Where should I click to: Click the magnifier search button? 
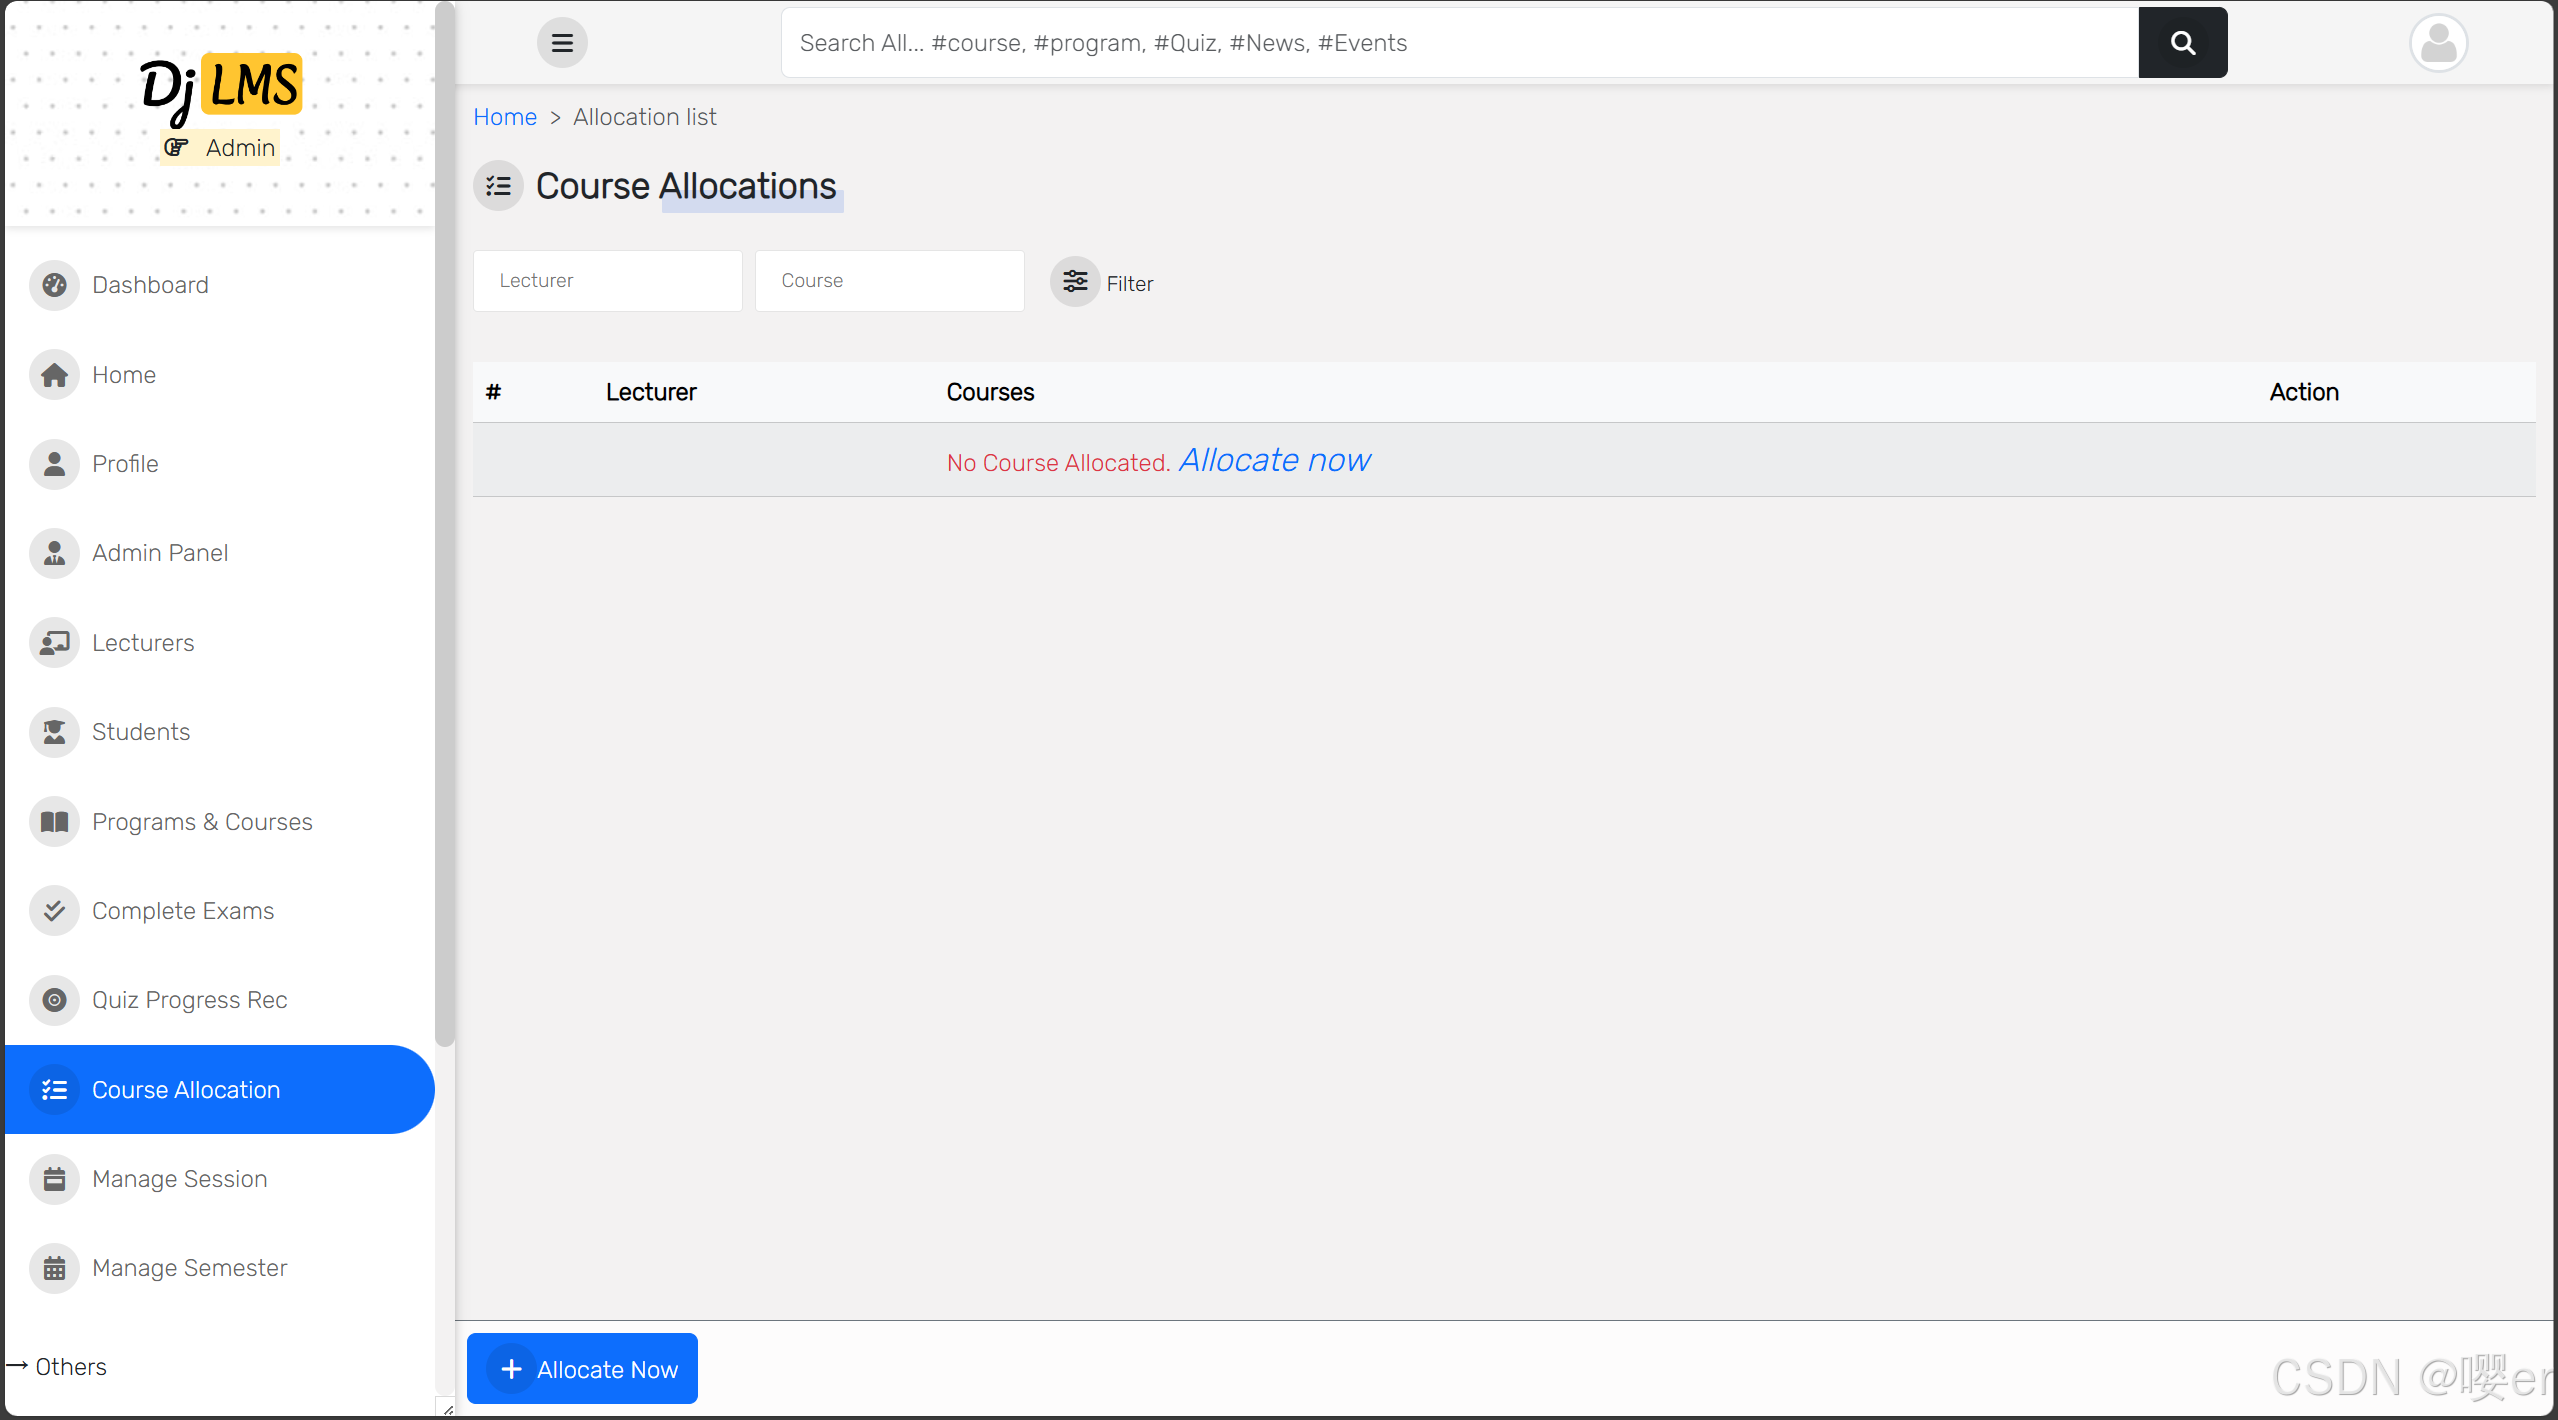[x=2182, y=43]
